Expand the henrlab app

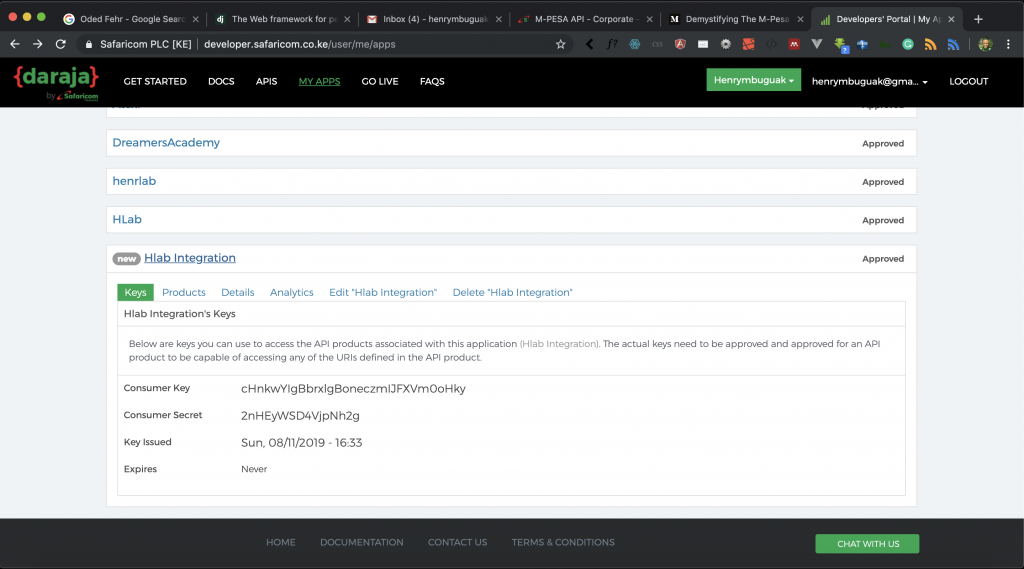coord(134,181)
